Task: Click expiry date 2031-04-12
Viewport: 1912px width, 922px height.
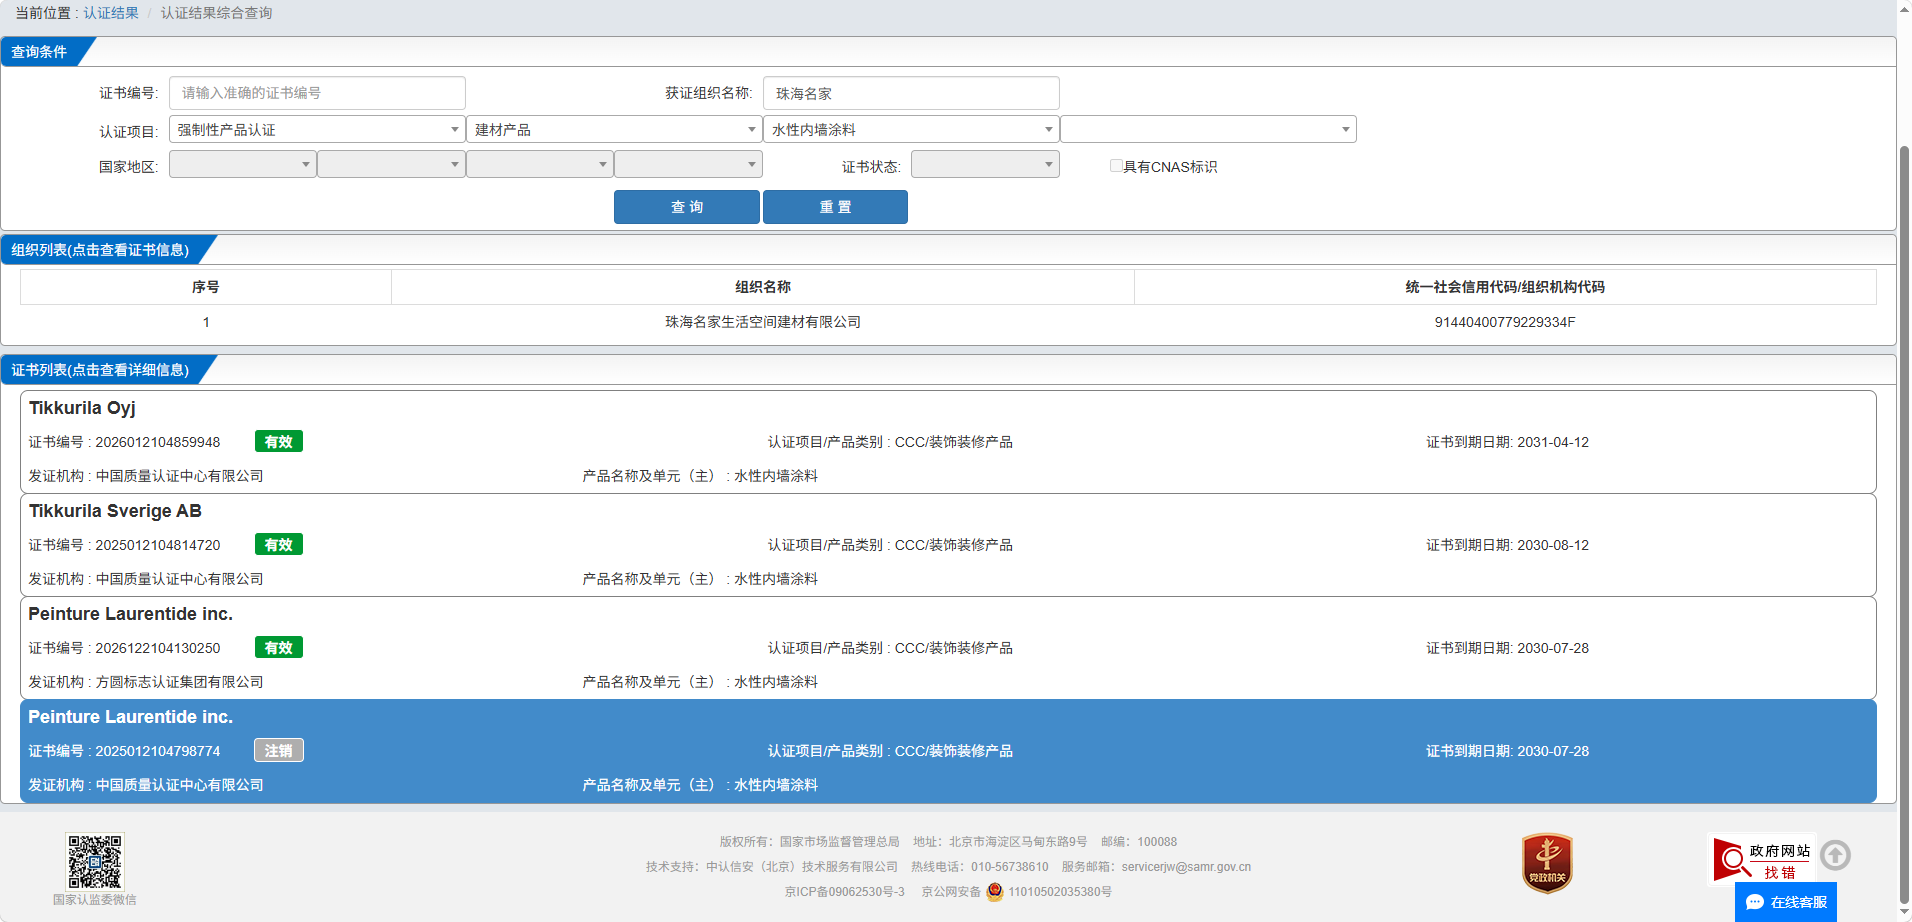Action: tap(1553, 442)
